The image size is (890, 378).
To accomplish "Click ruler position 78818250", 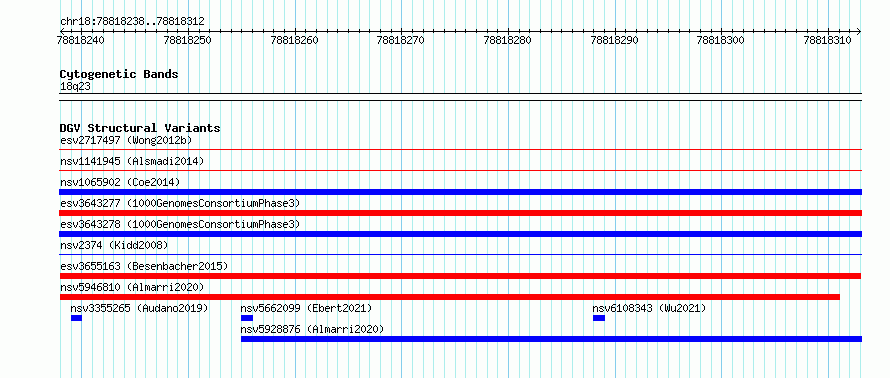I will (x=188, y=40).
